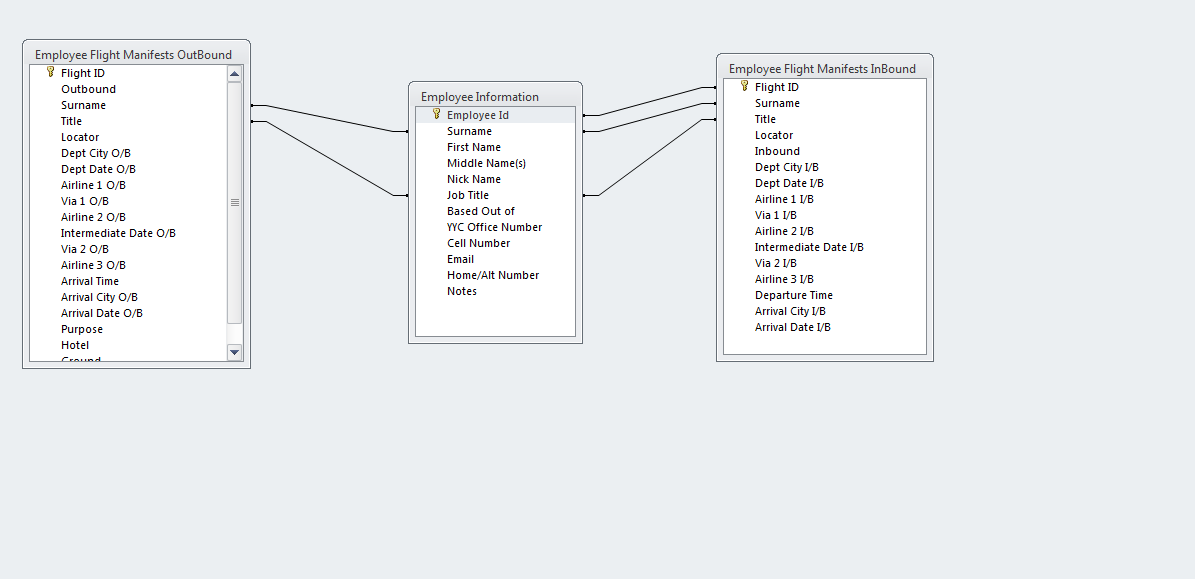Select Locator in the InBound table
The height and width of the screenshot is (579, 1195).
[774, 135]
